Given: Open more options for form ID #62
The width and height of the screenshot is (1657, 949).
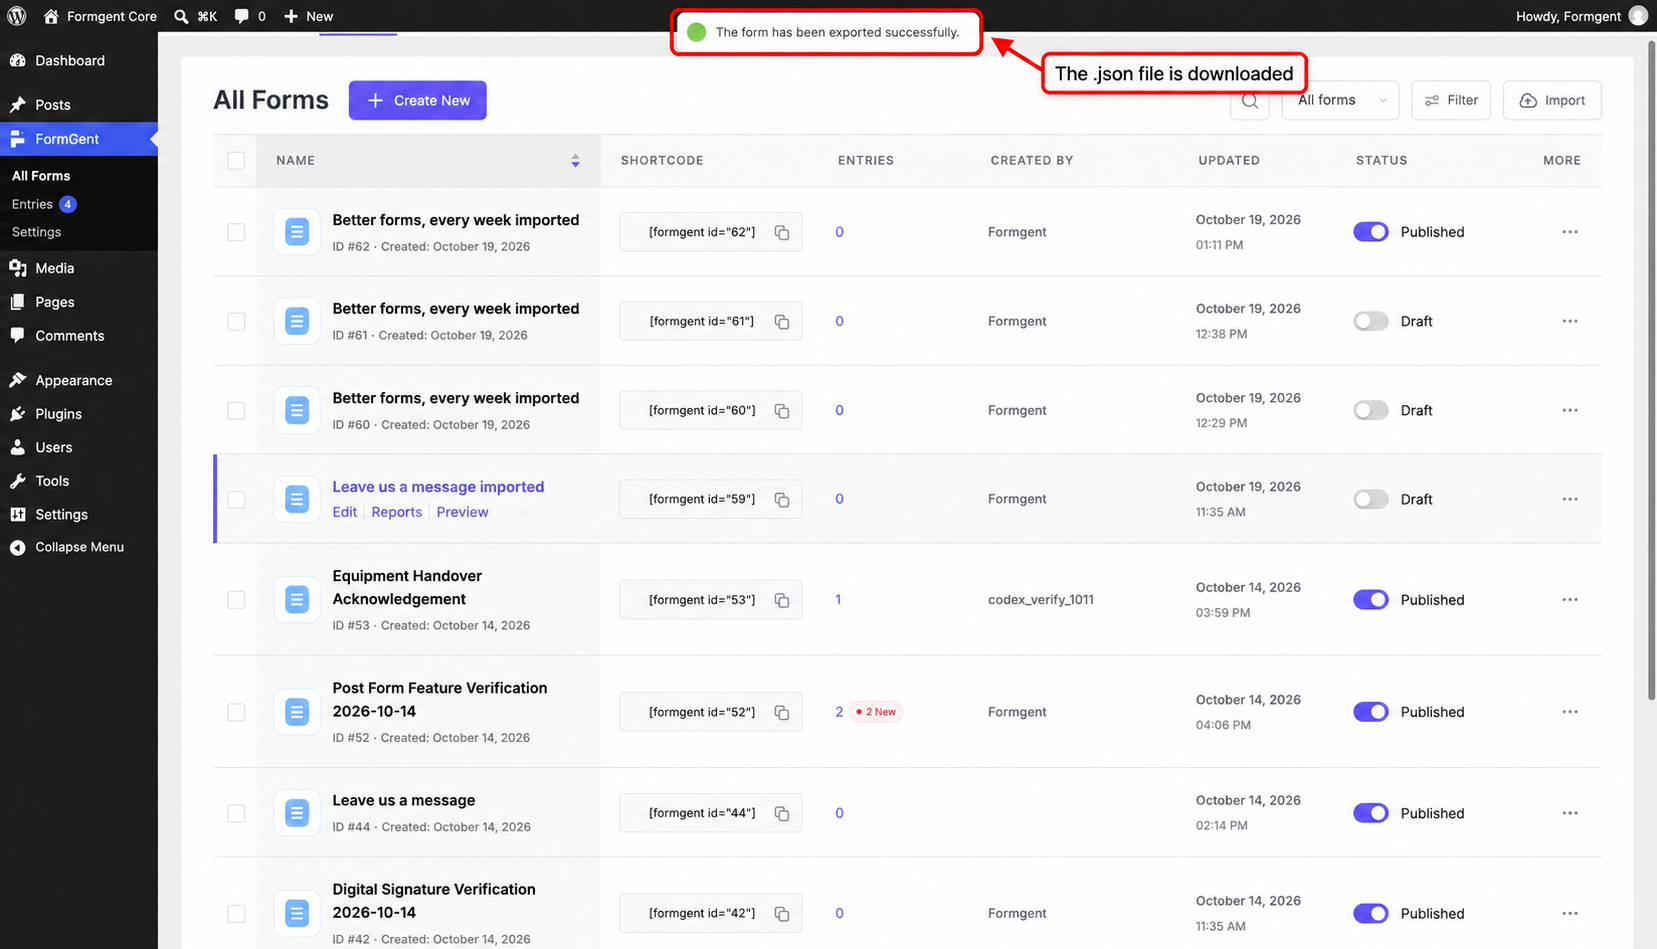Looking at the screenshot, I should (1570, 232).
